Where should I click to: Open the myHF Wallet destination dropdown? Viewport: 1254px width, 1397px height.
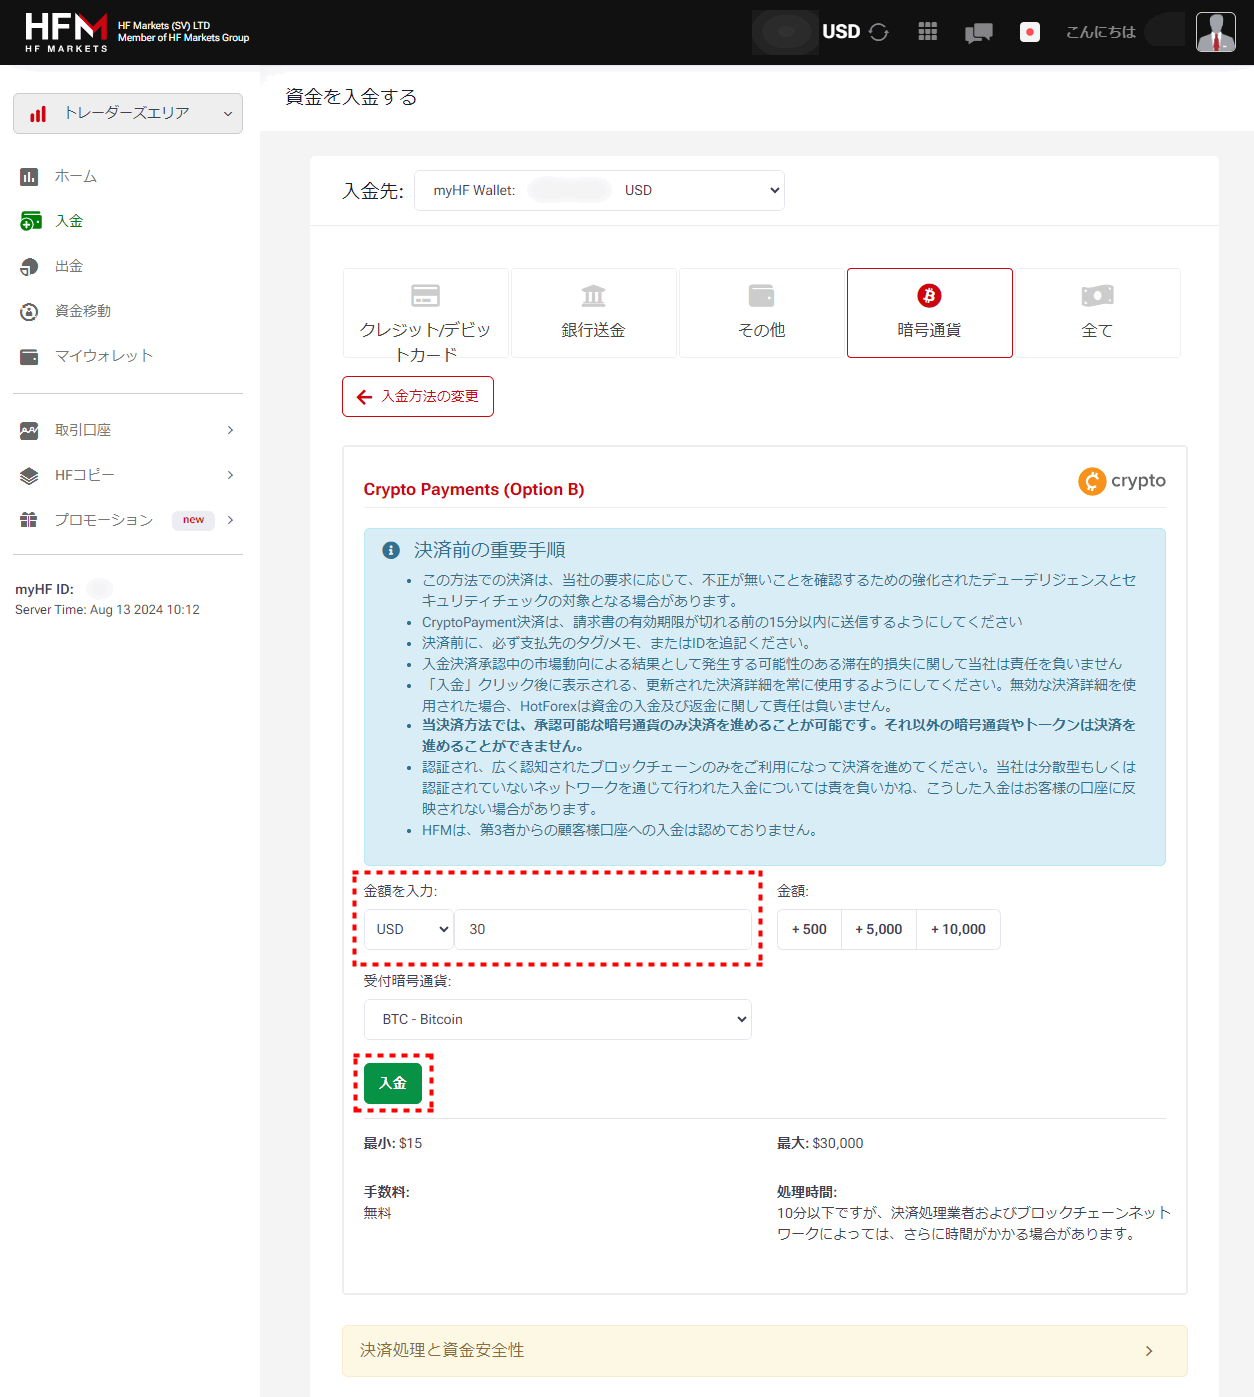tap(599, 190)
